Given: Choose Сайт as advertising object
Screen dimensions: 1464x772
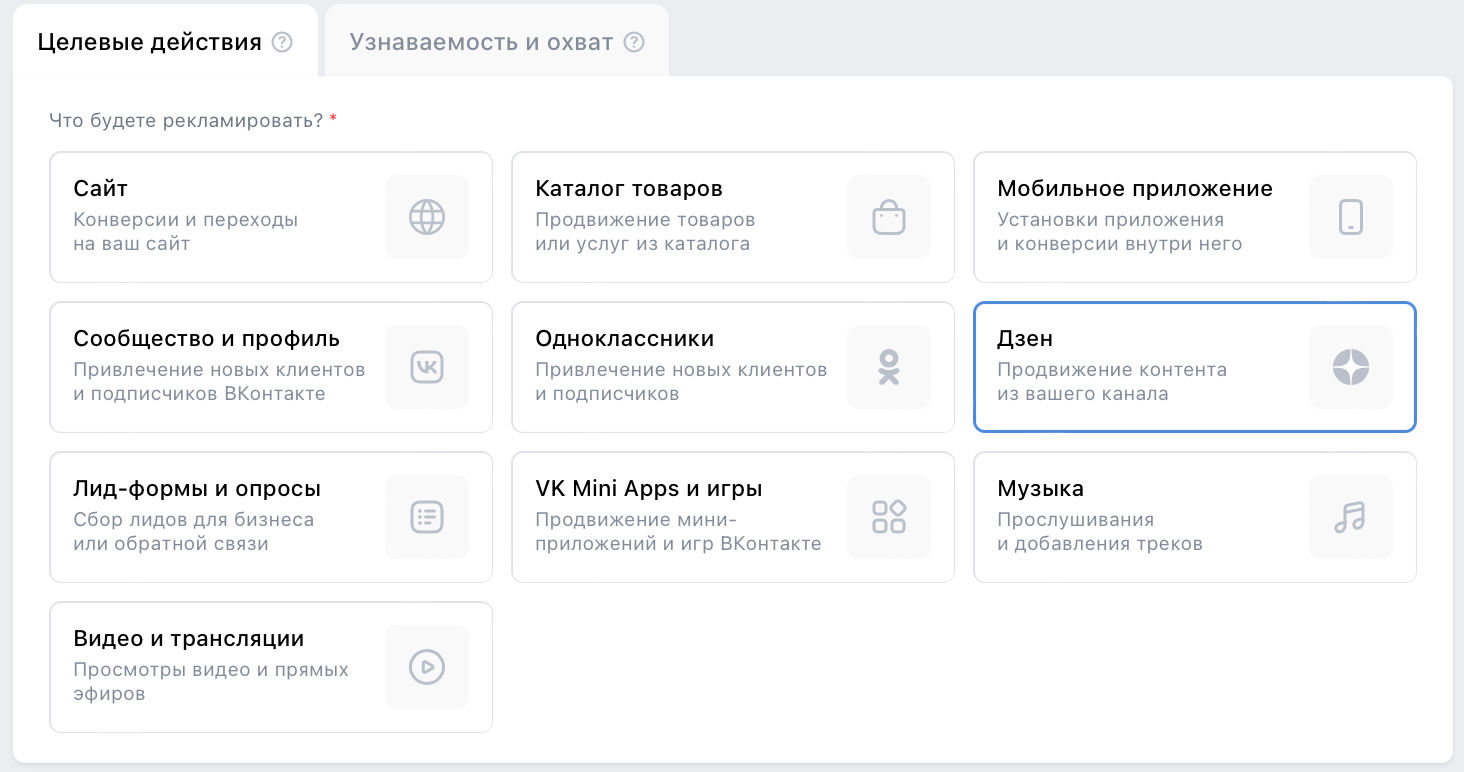Looking at the screenshot, I should [101, 189].
